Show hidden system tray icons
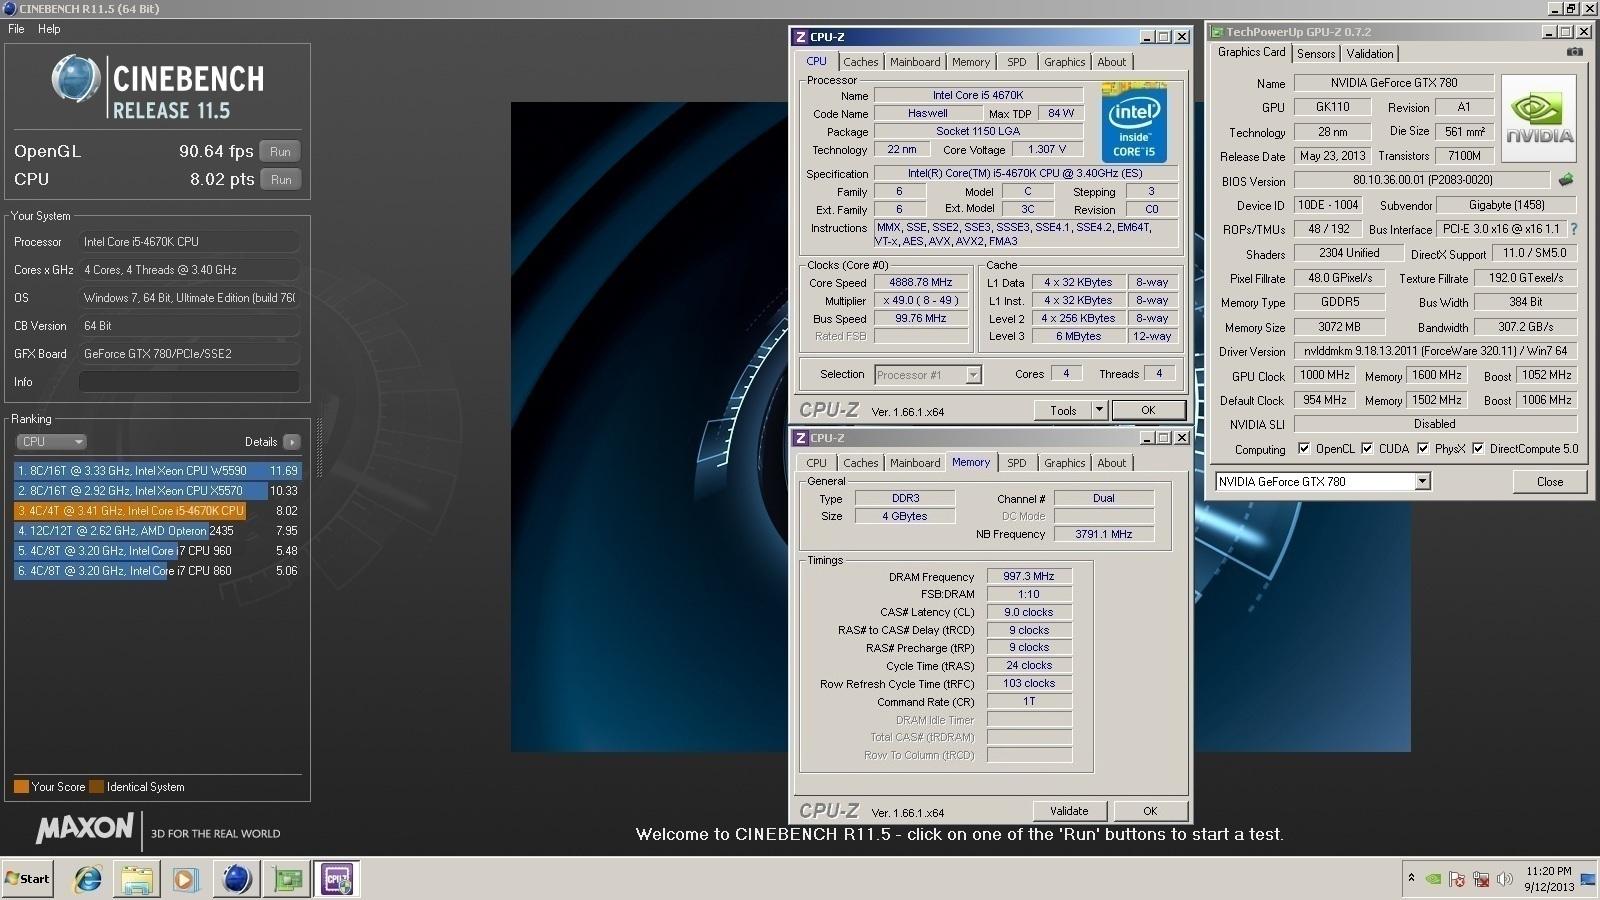Viewport: 1600px width, 900px height. (1411, 879)
